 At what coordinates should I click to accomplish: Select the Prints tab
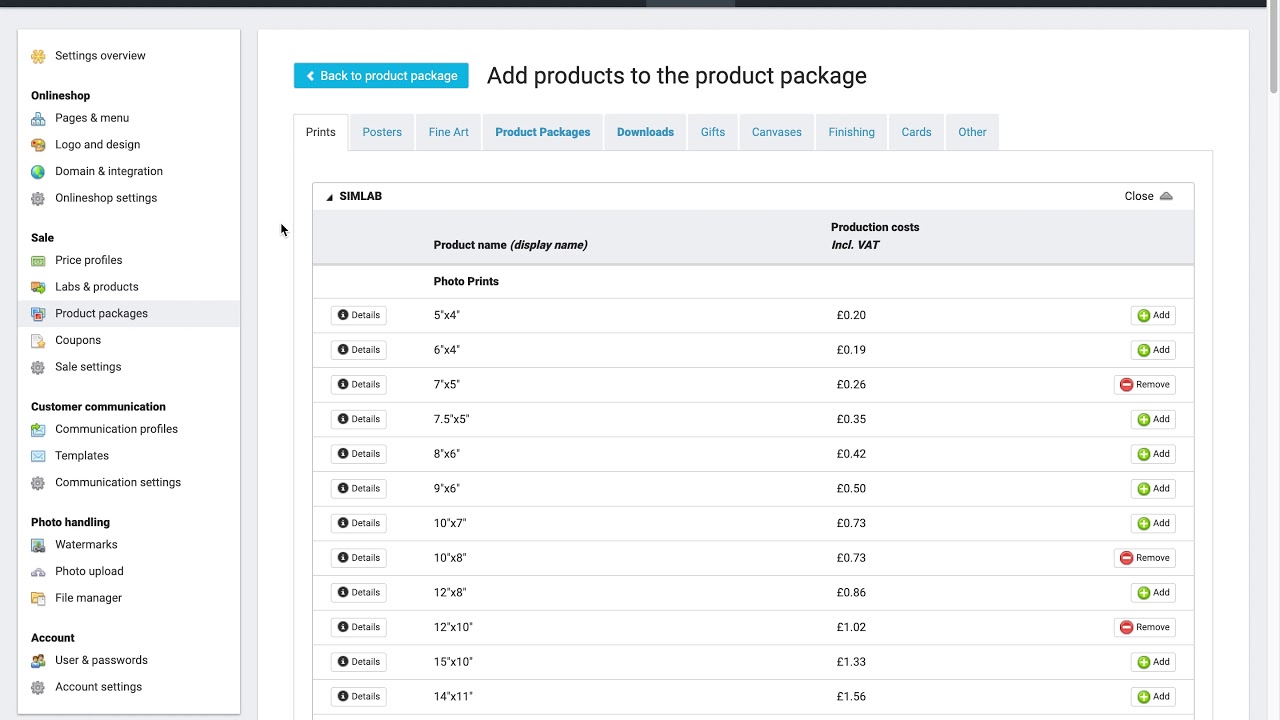(321, 132)
